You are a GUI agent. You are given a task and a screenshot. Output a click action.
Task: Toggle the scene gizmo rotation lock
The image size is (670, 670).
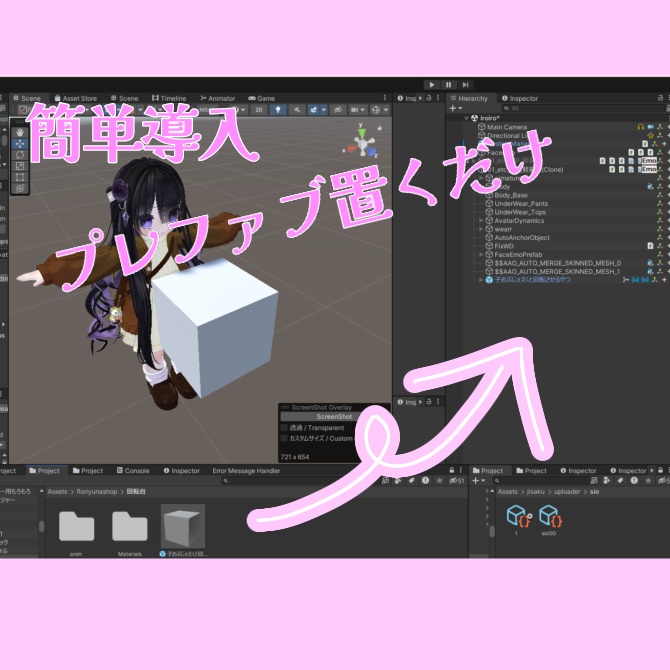tap(379, 127)
